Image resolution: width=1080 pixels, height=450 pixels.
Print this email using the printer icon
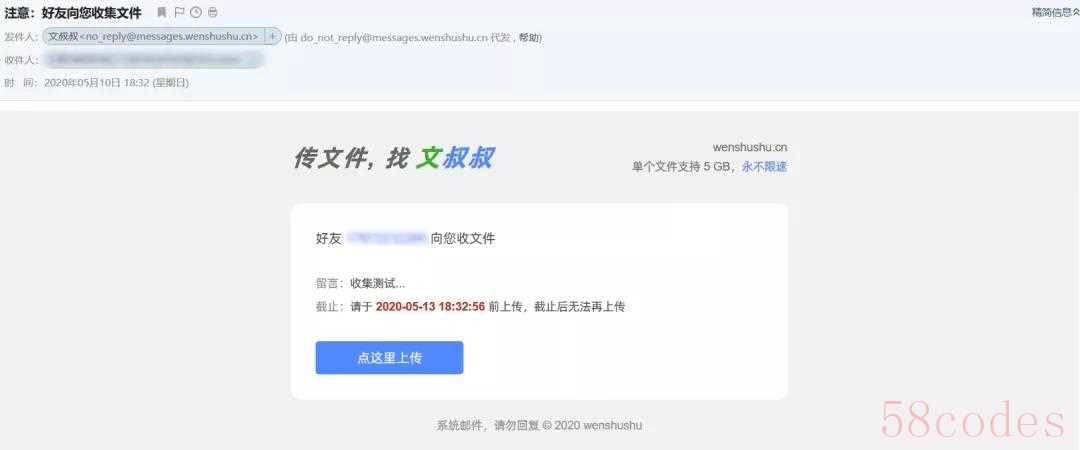point(213,12)
